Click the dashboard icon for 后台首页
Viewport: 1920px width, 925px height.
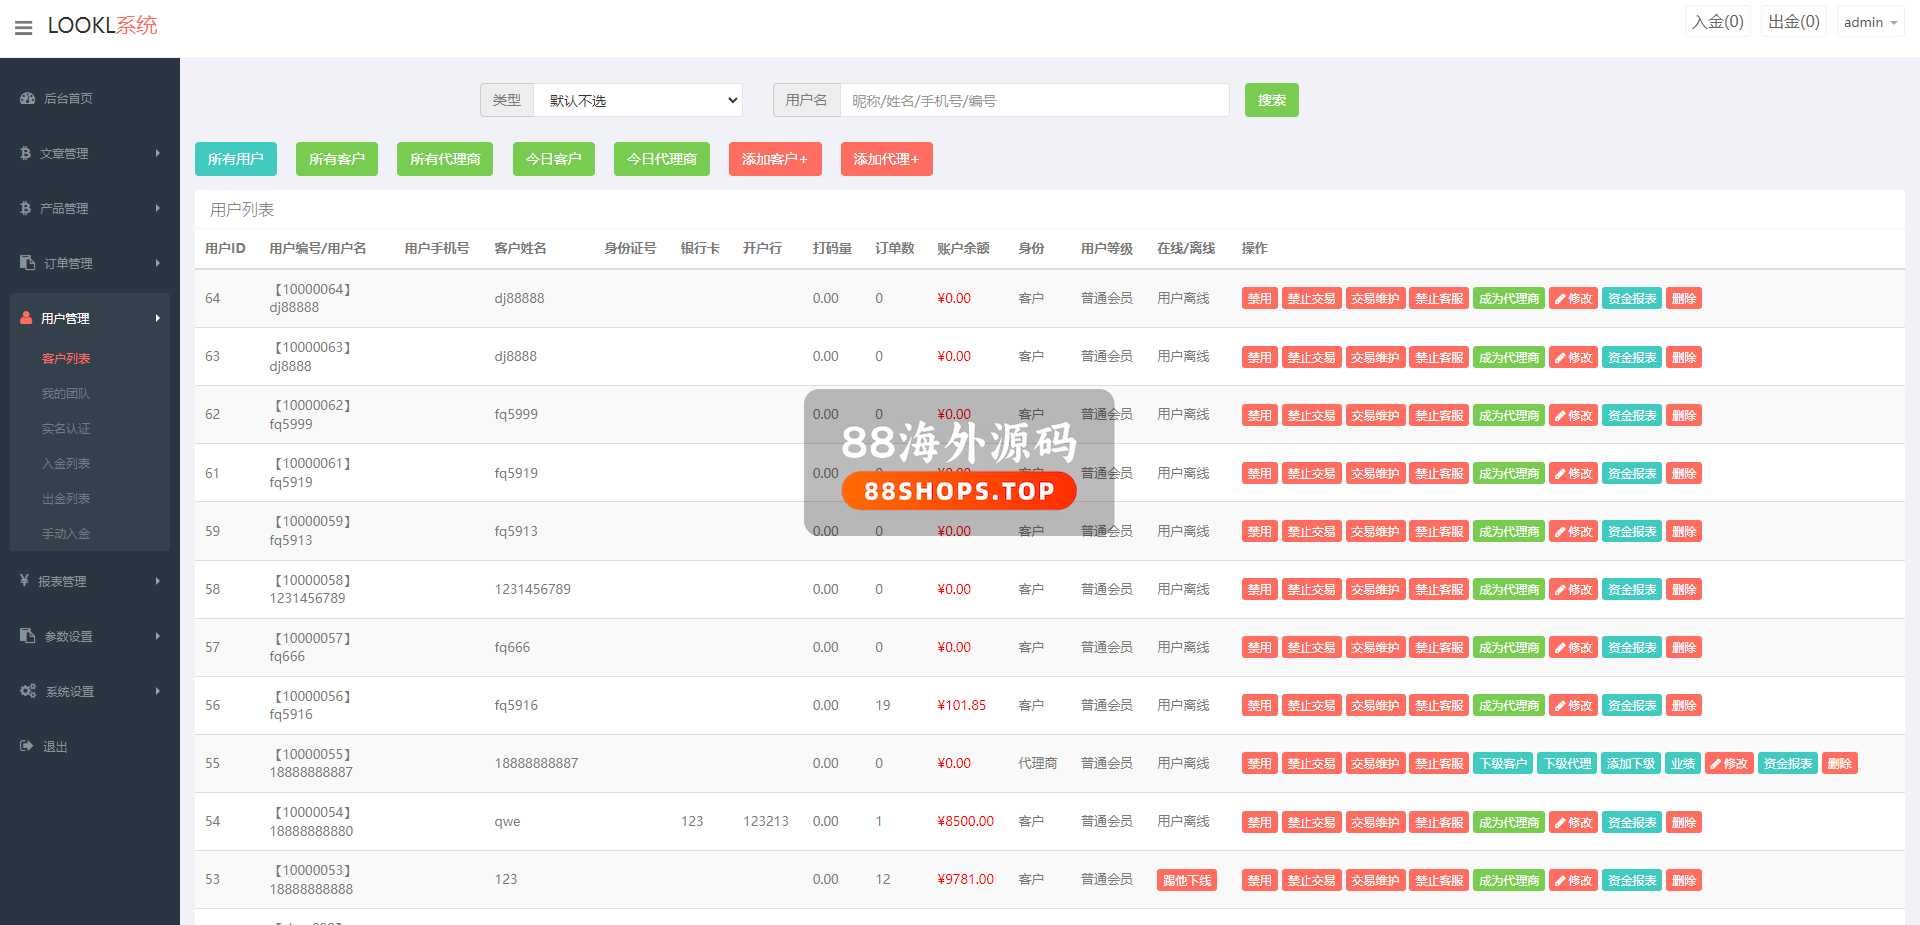[x=27, y=98]
